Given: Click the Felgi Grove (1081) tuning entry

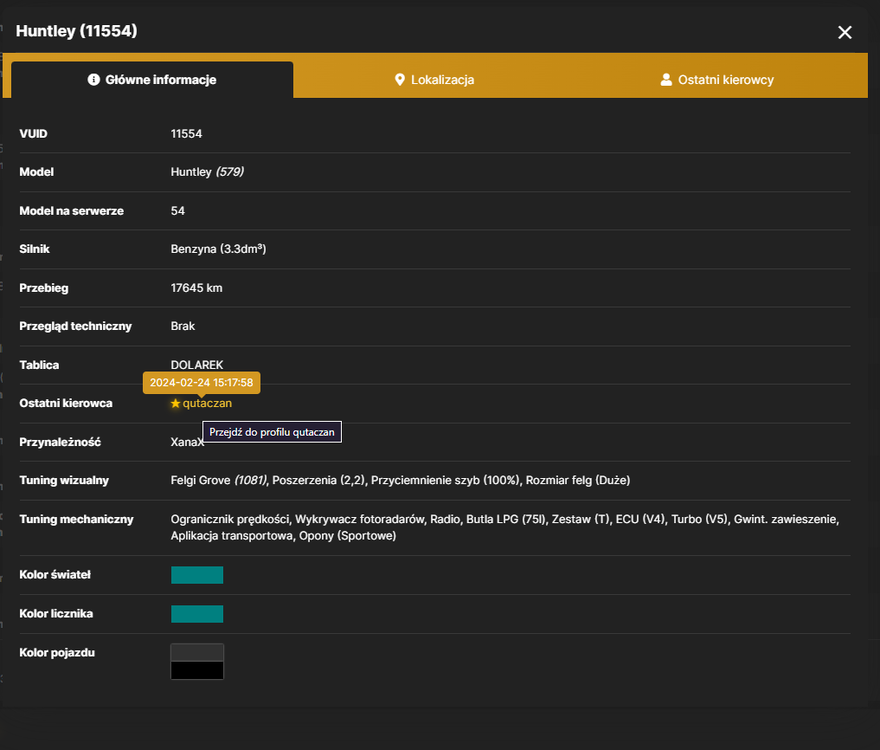Looking at the screenshot, I should pos(219,481).
